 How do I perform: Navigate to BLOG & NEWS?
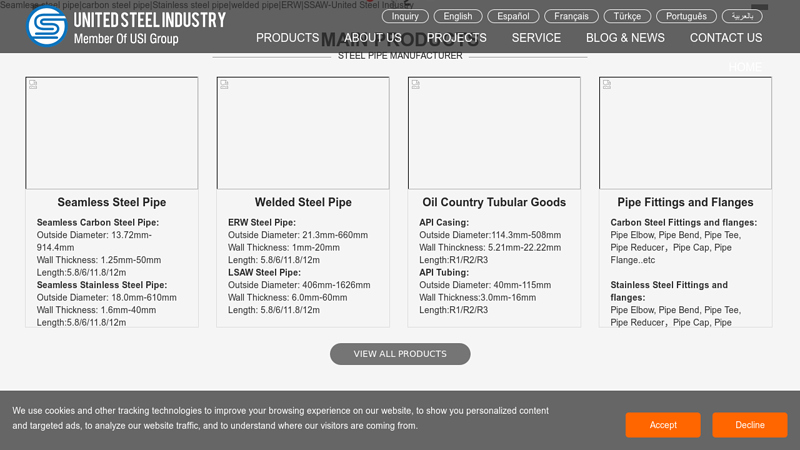[625, 38]
